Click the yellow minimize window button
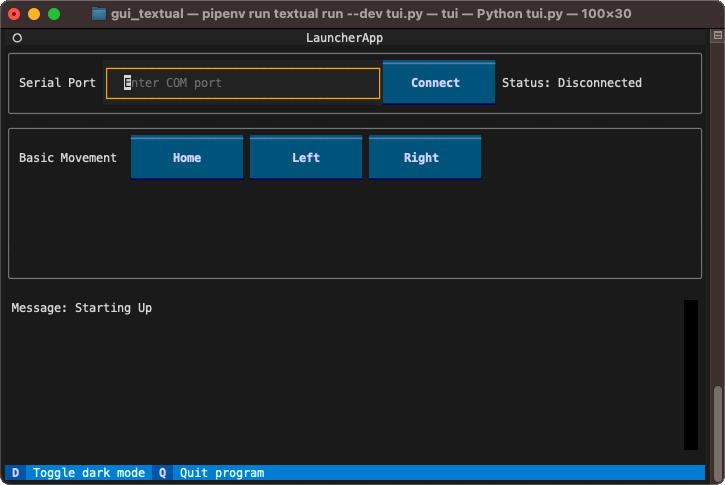 (34, 14)
